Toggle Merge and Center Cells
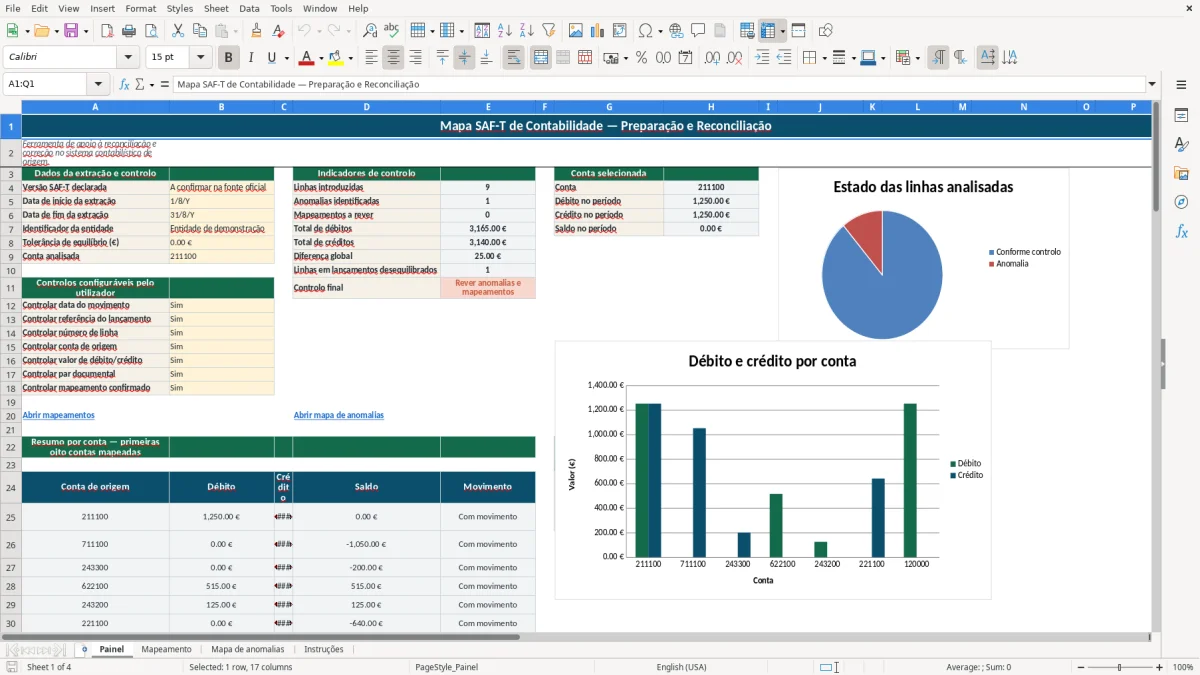This screenshot has height=675, width=1200. pos(541,58)
